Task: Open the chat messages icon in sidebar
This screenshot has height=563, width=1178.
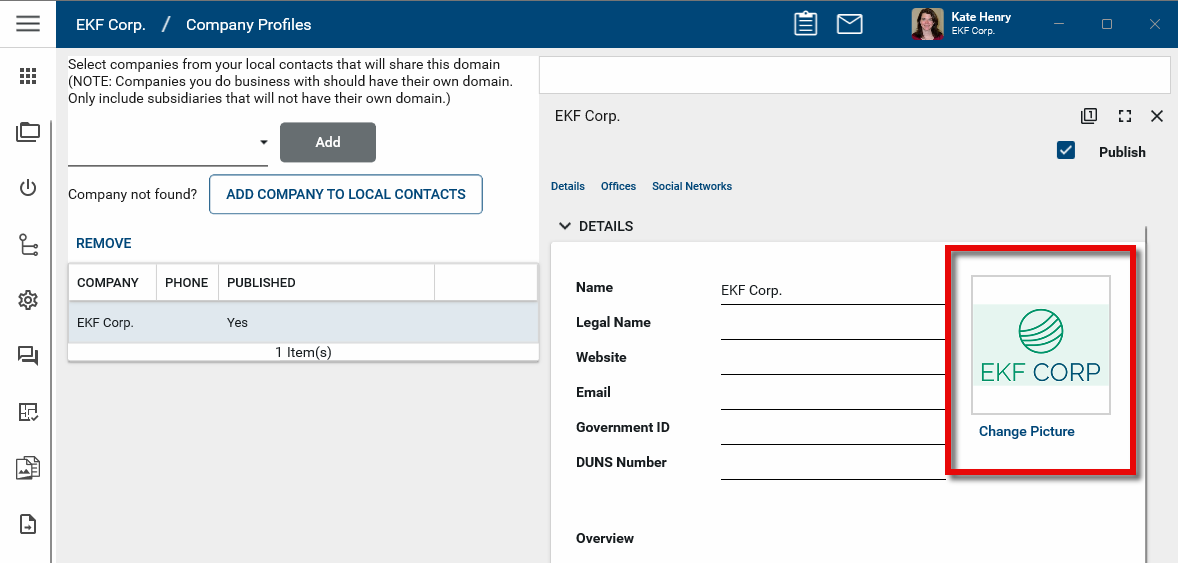Action: tap(28, 356)
